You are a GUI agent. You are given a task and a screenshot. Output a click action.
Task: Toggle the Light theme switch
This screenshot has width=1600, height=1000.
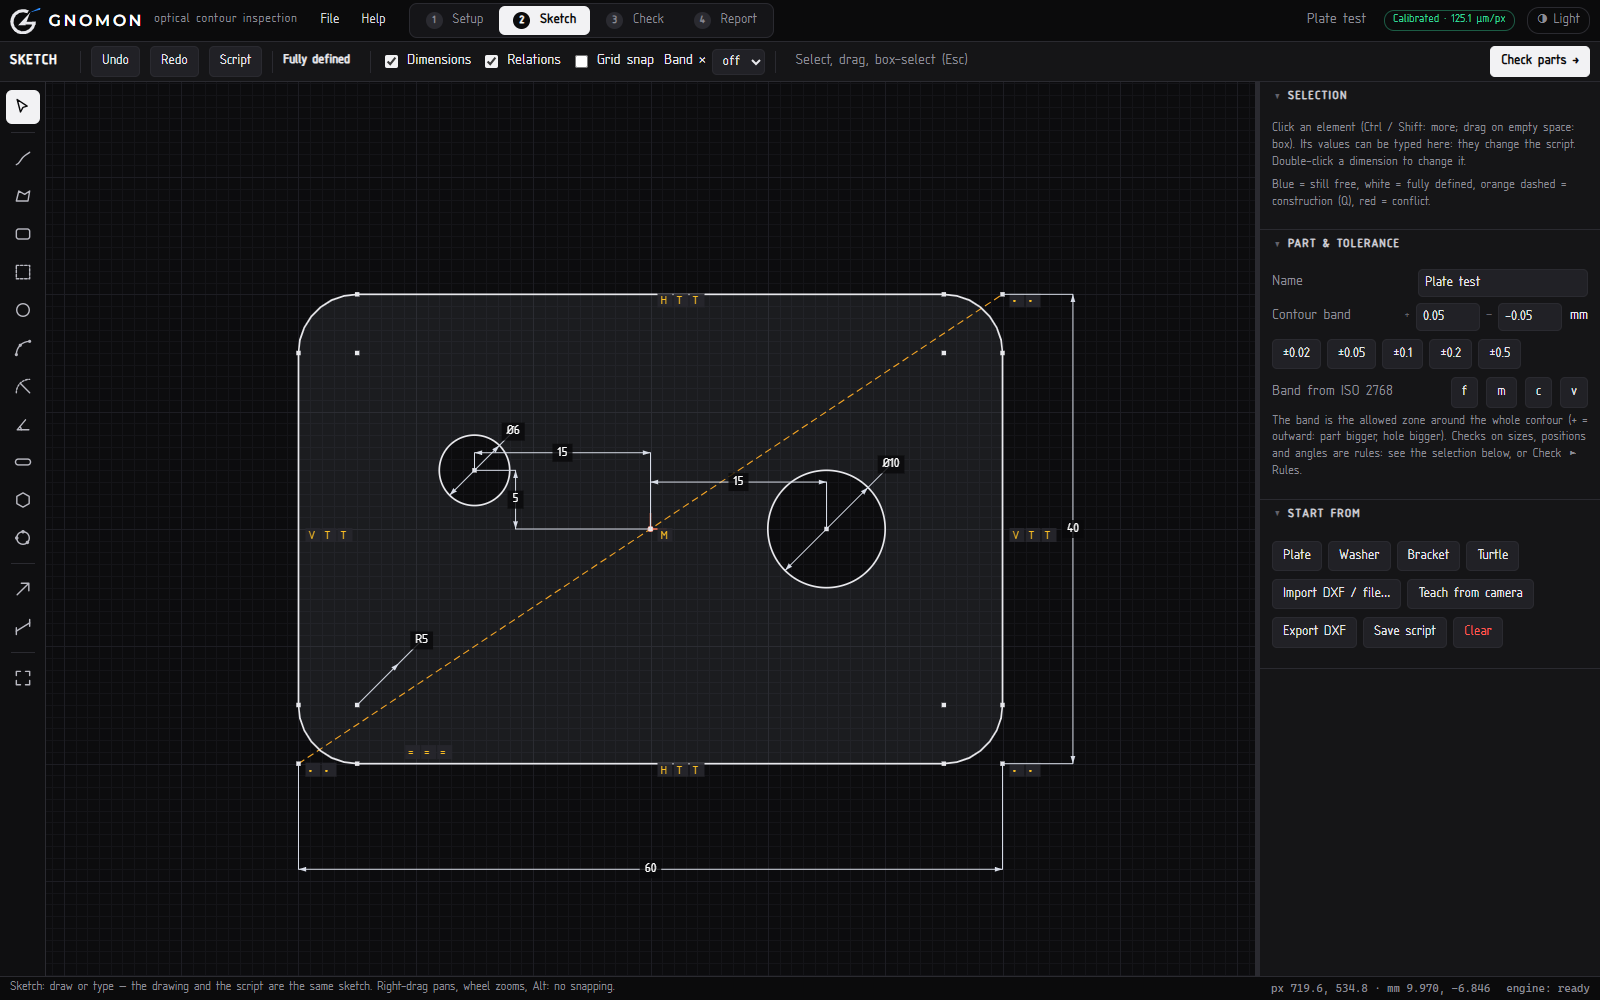1558,19
